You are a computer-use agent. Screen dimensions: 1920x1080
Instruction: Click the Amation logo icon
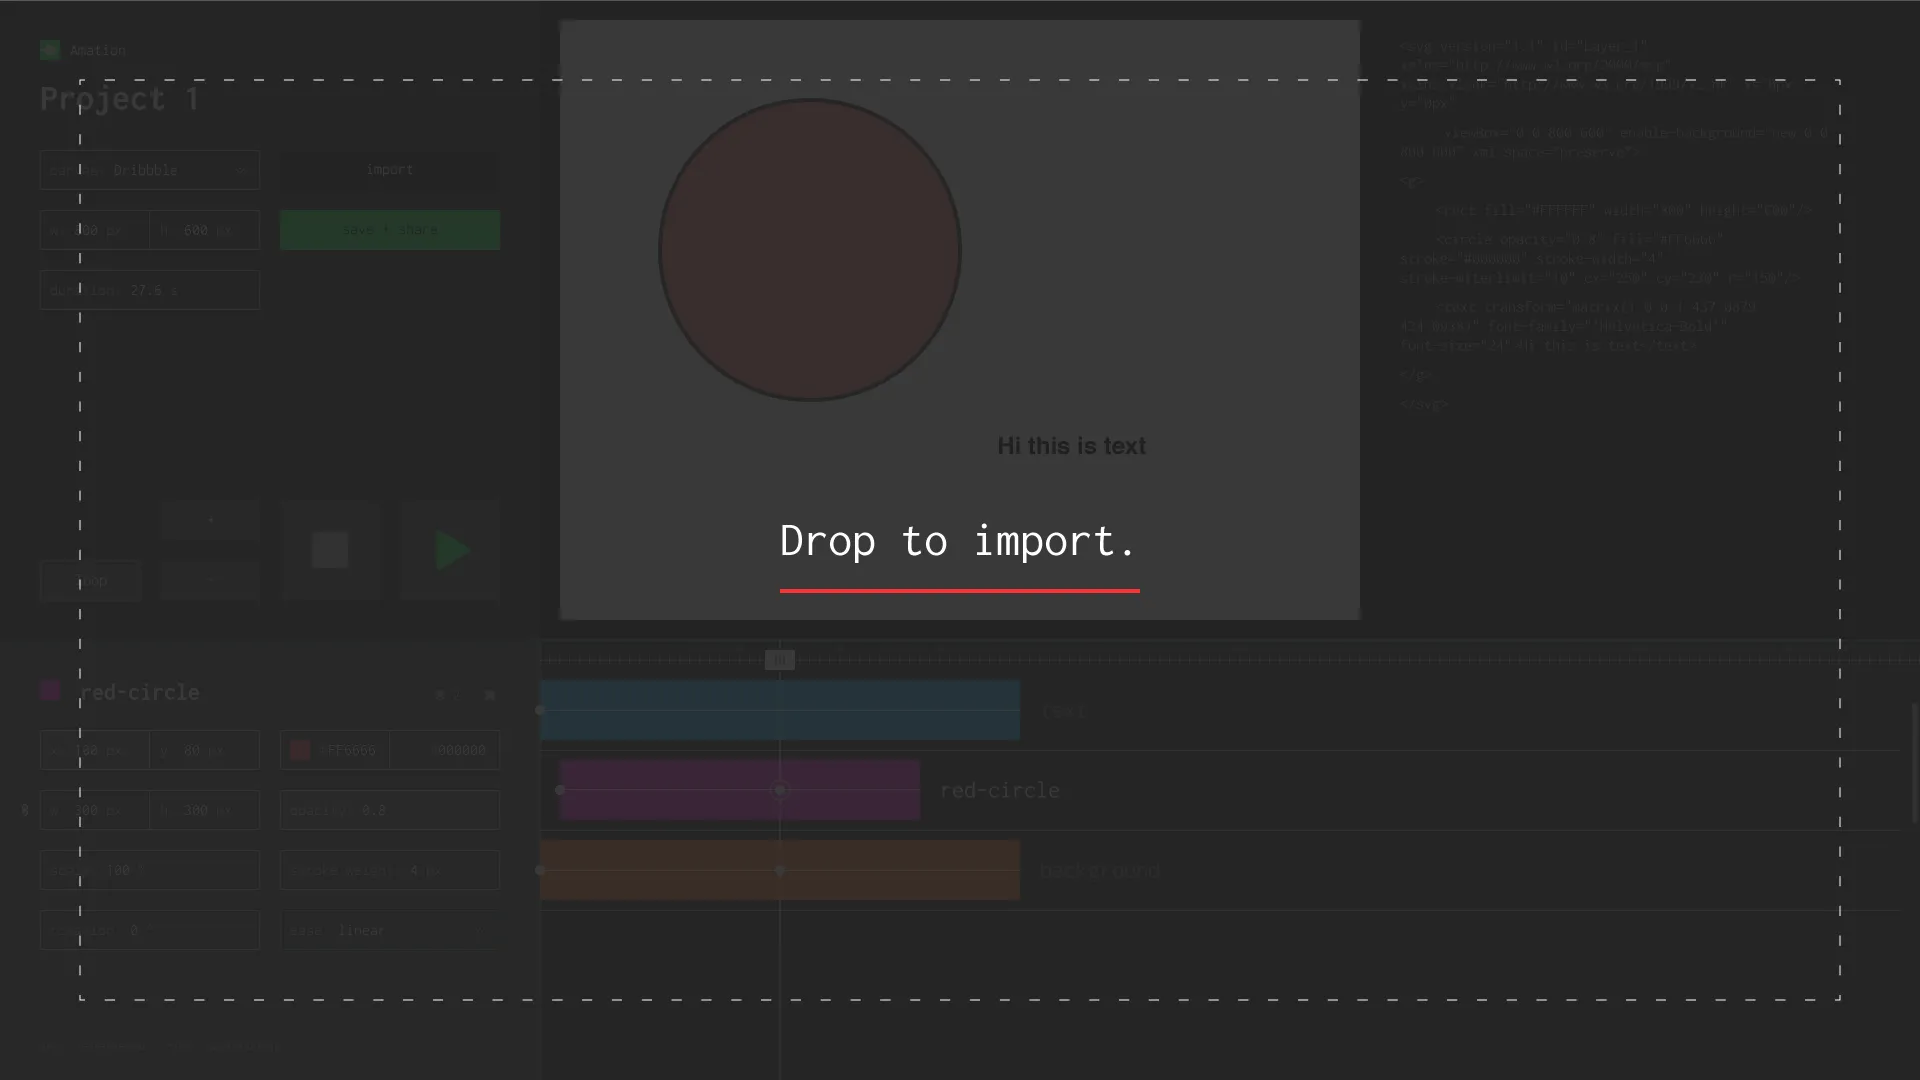[49, 50]
